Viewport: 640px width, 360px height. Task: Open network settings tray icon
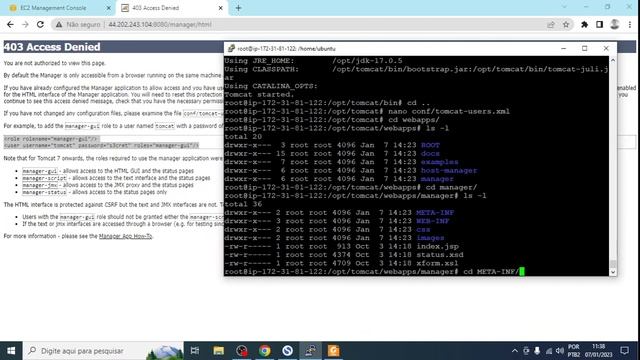click(549, 351)
